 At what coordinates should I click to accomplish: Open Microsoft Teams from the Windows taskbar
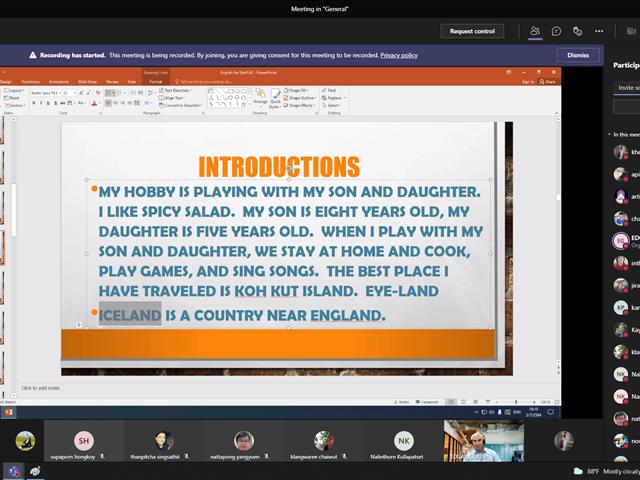[x=15, y=471]
